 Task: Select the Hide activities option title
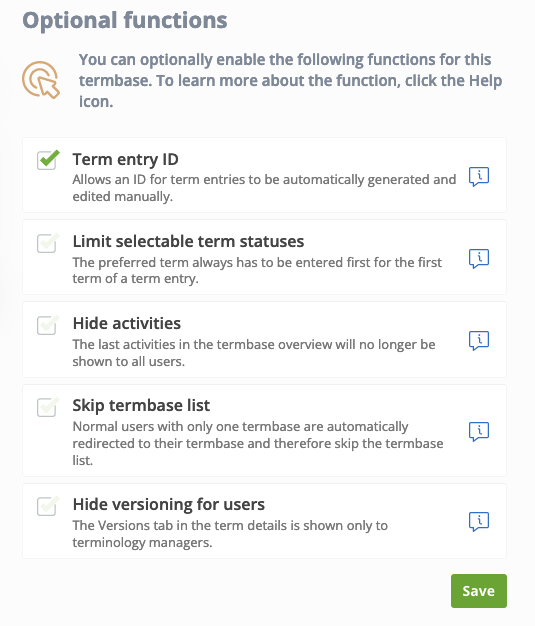click(x=127, y=323)
